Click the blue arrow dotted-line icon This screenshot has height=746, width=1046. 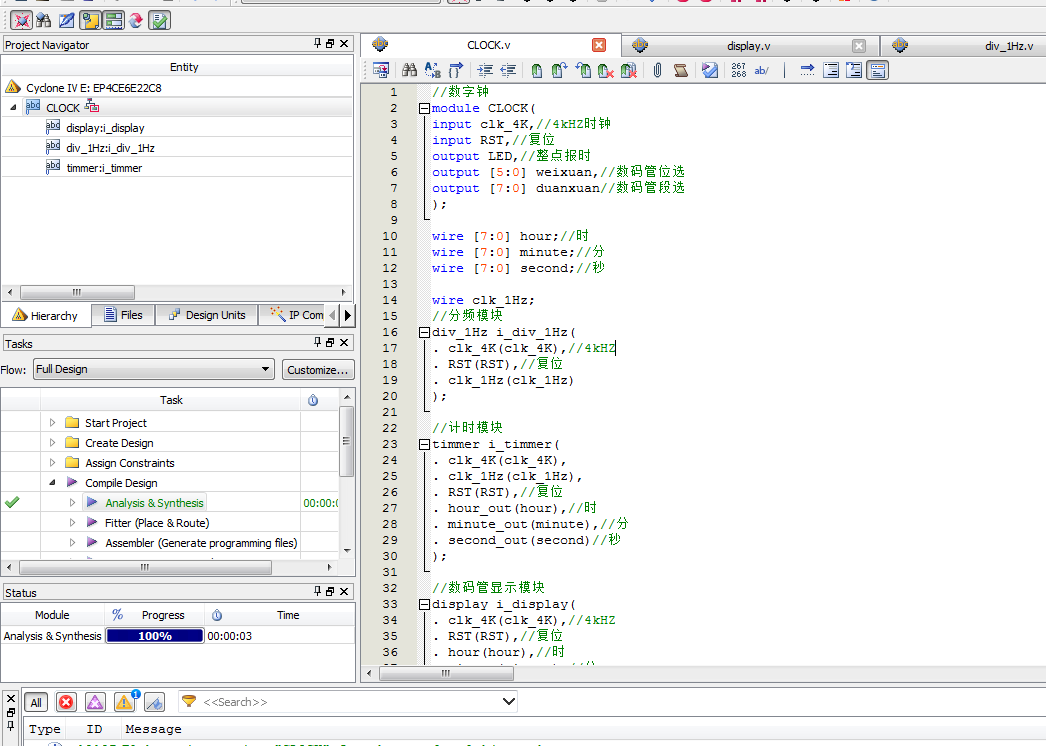[807, 70]
